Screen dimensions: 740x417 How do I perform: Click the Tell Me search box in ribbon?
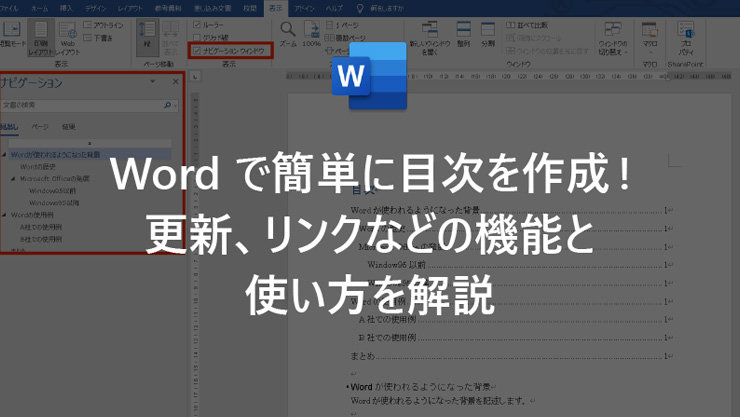[387, 8]
